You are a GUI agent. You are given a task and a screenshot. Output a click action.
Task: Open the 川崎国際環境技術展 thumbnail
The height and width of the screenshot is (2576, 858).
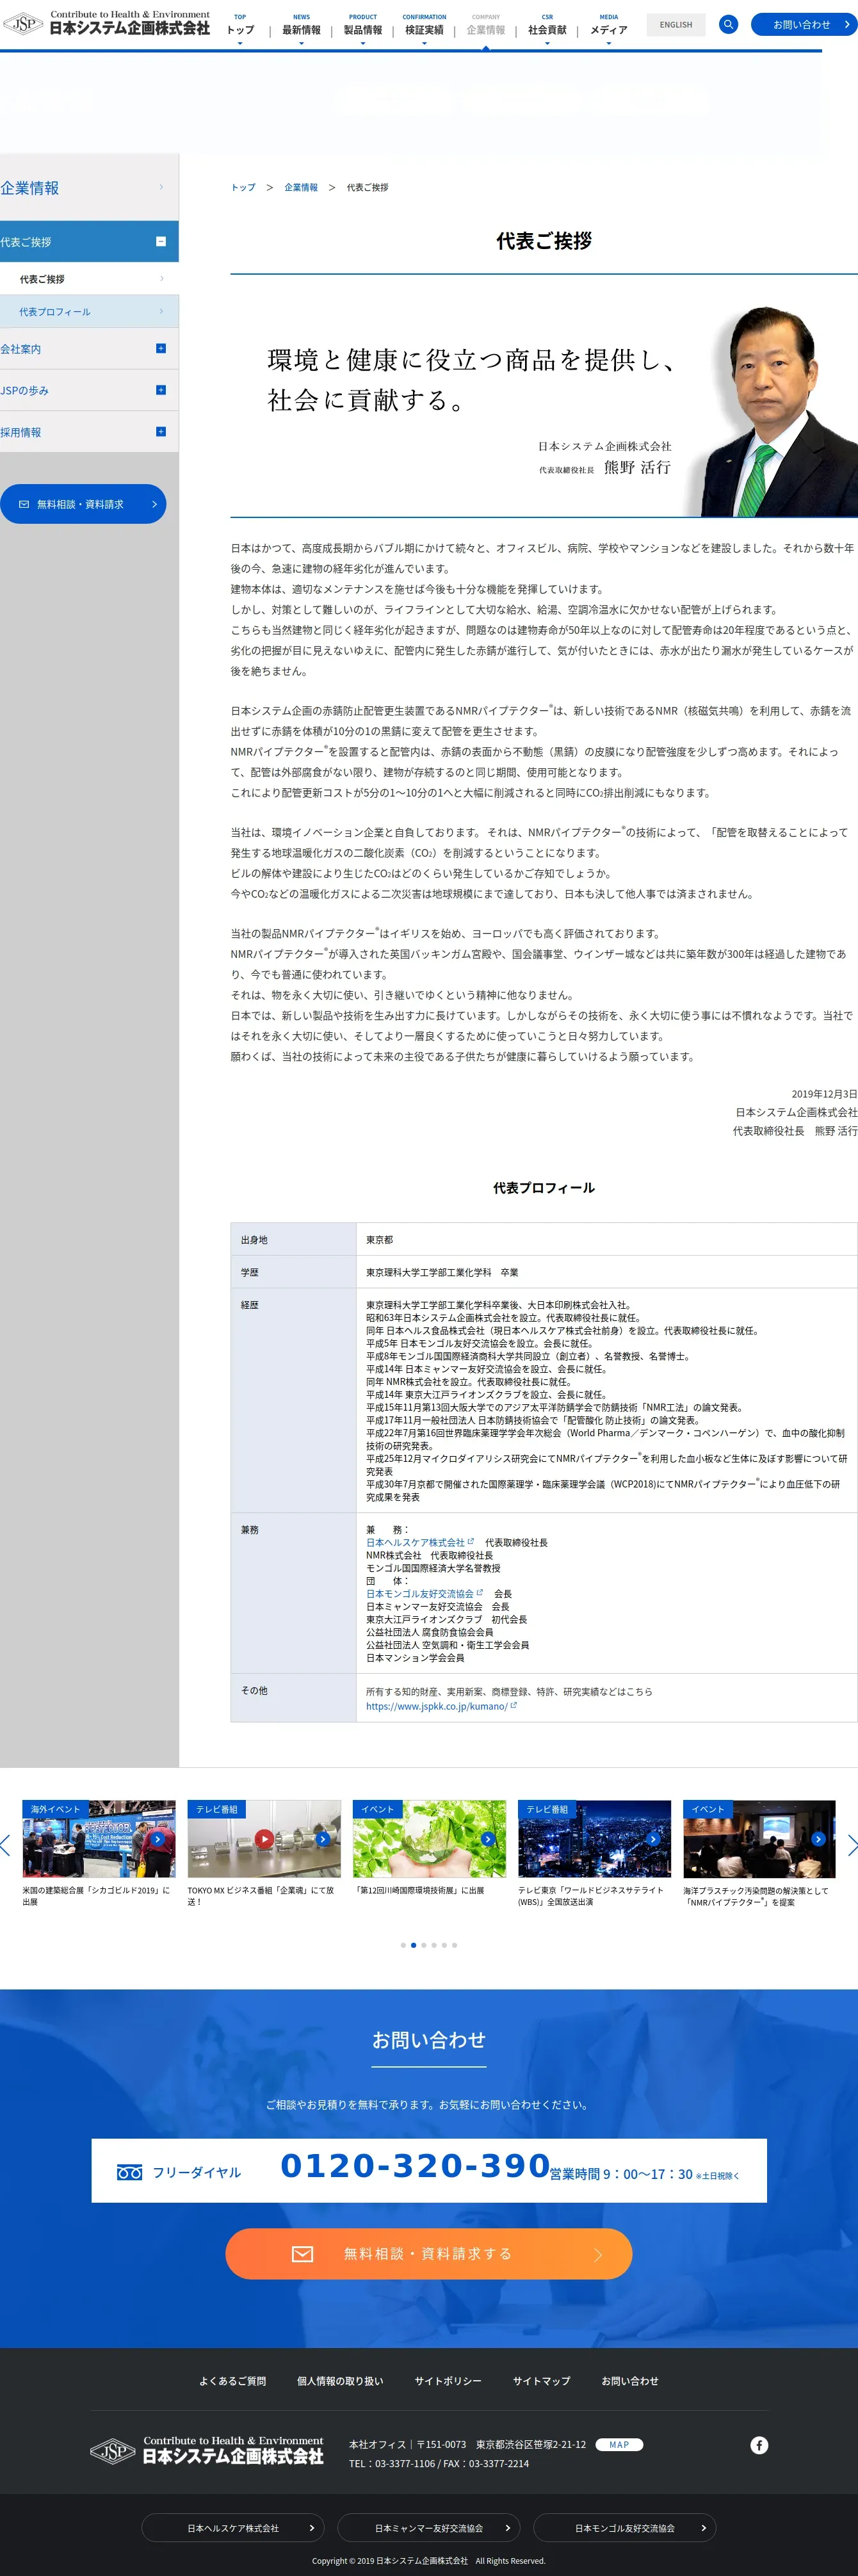pos(429,1839)
